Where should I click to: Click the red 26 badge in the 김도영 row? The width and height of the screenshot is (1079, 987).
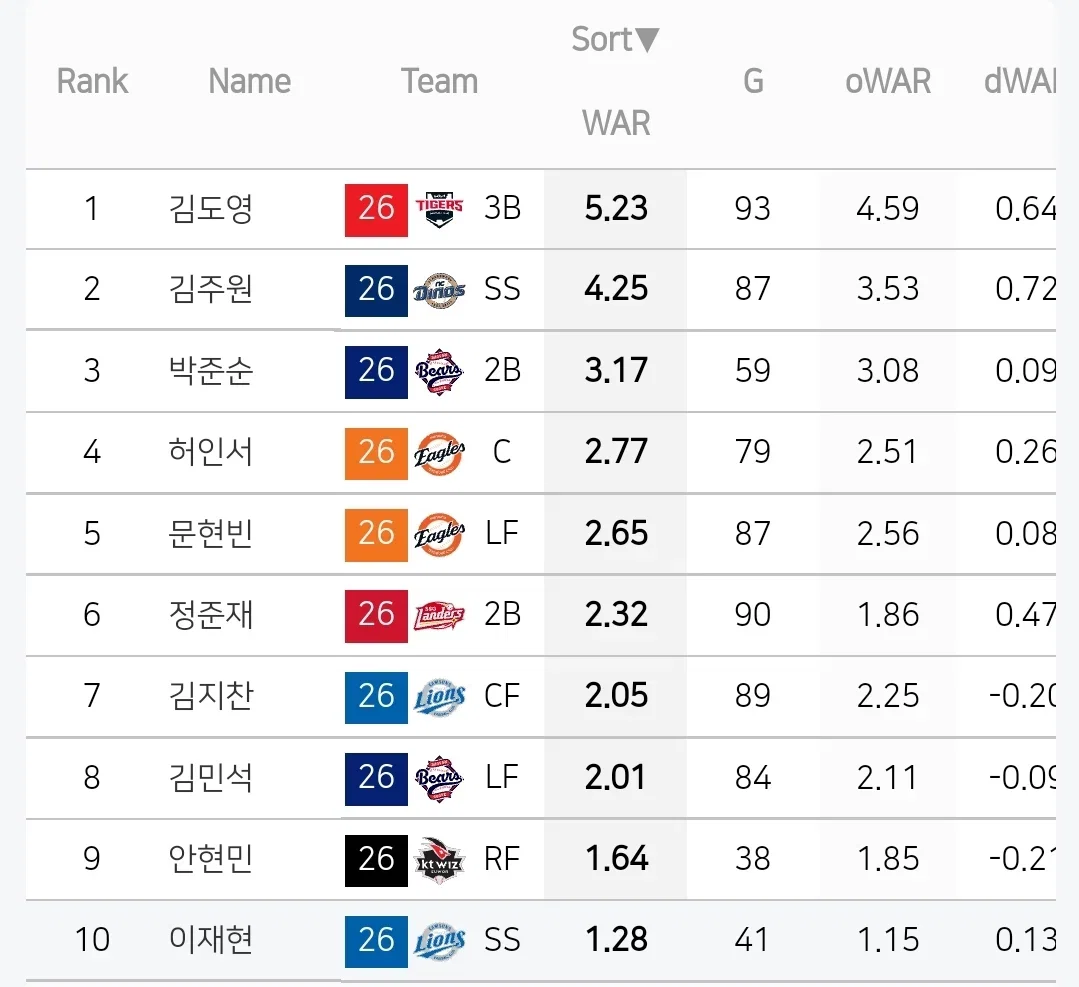click(x=376, y=210)
